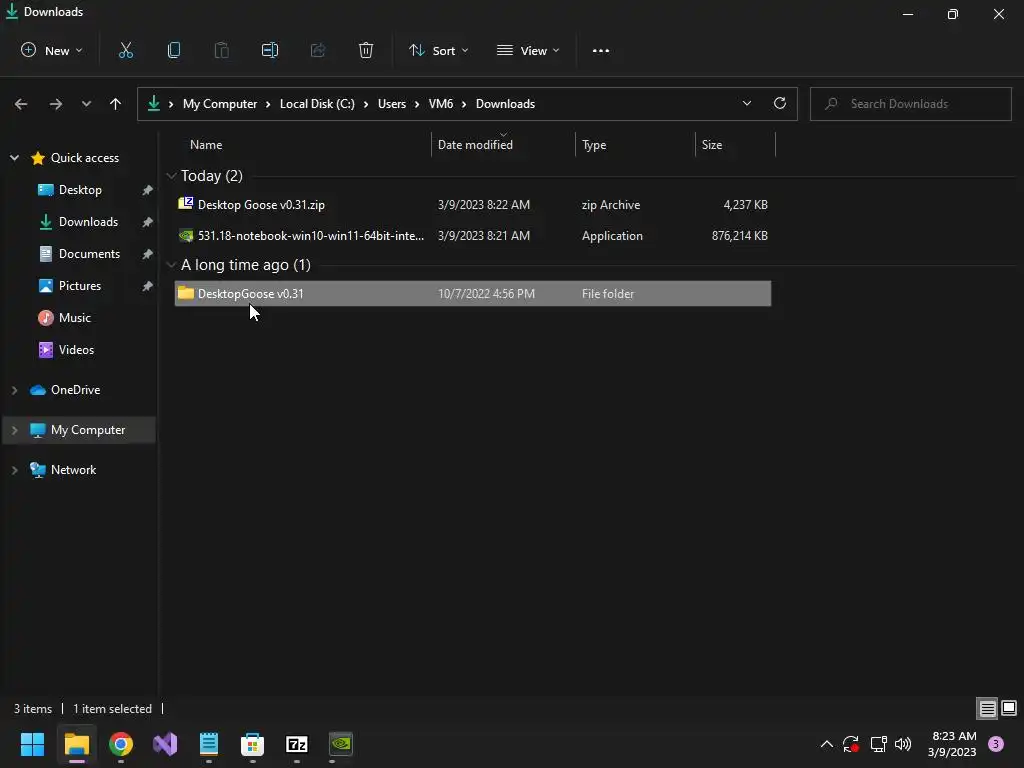
Task: Click the network tray icon
Action: (878, 744)
